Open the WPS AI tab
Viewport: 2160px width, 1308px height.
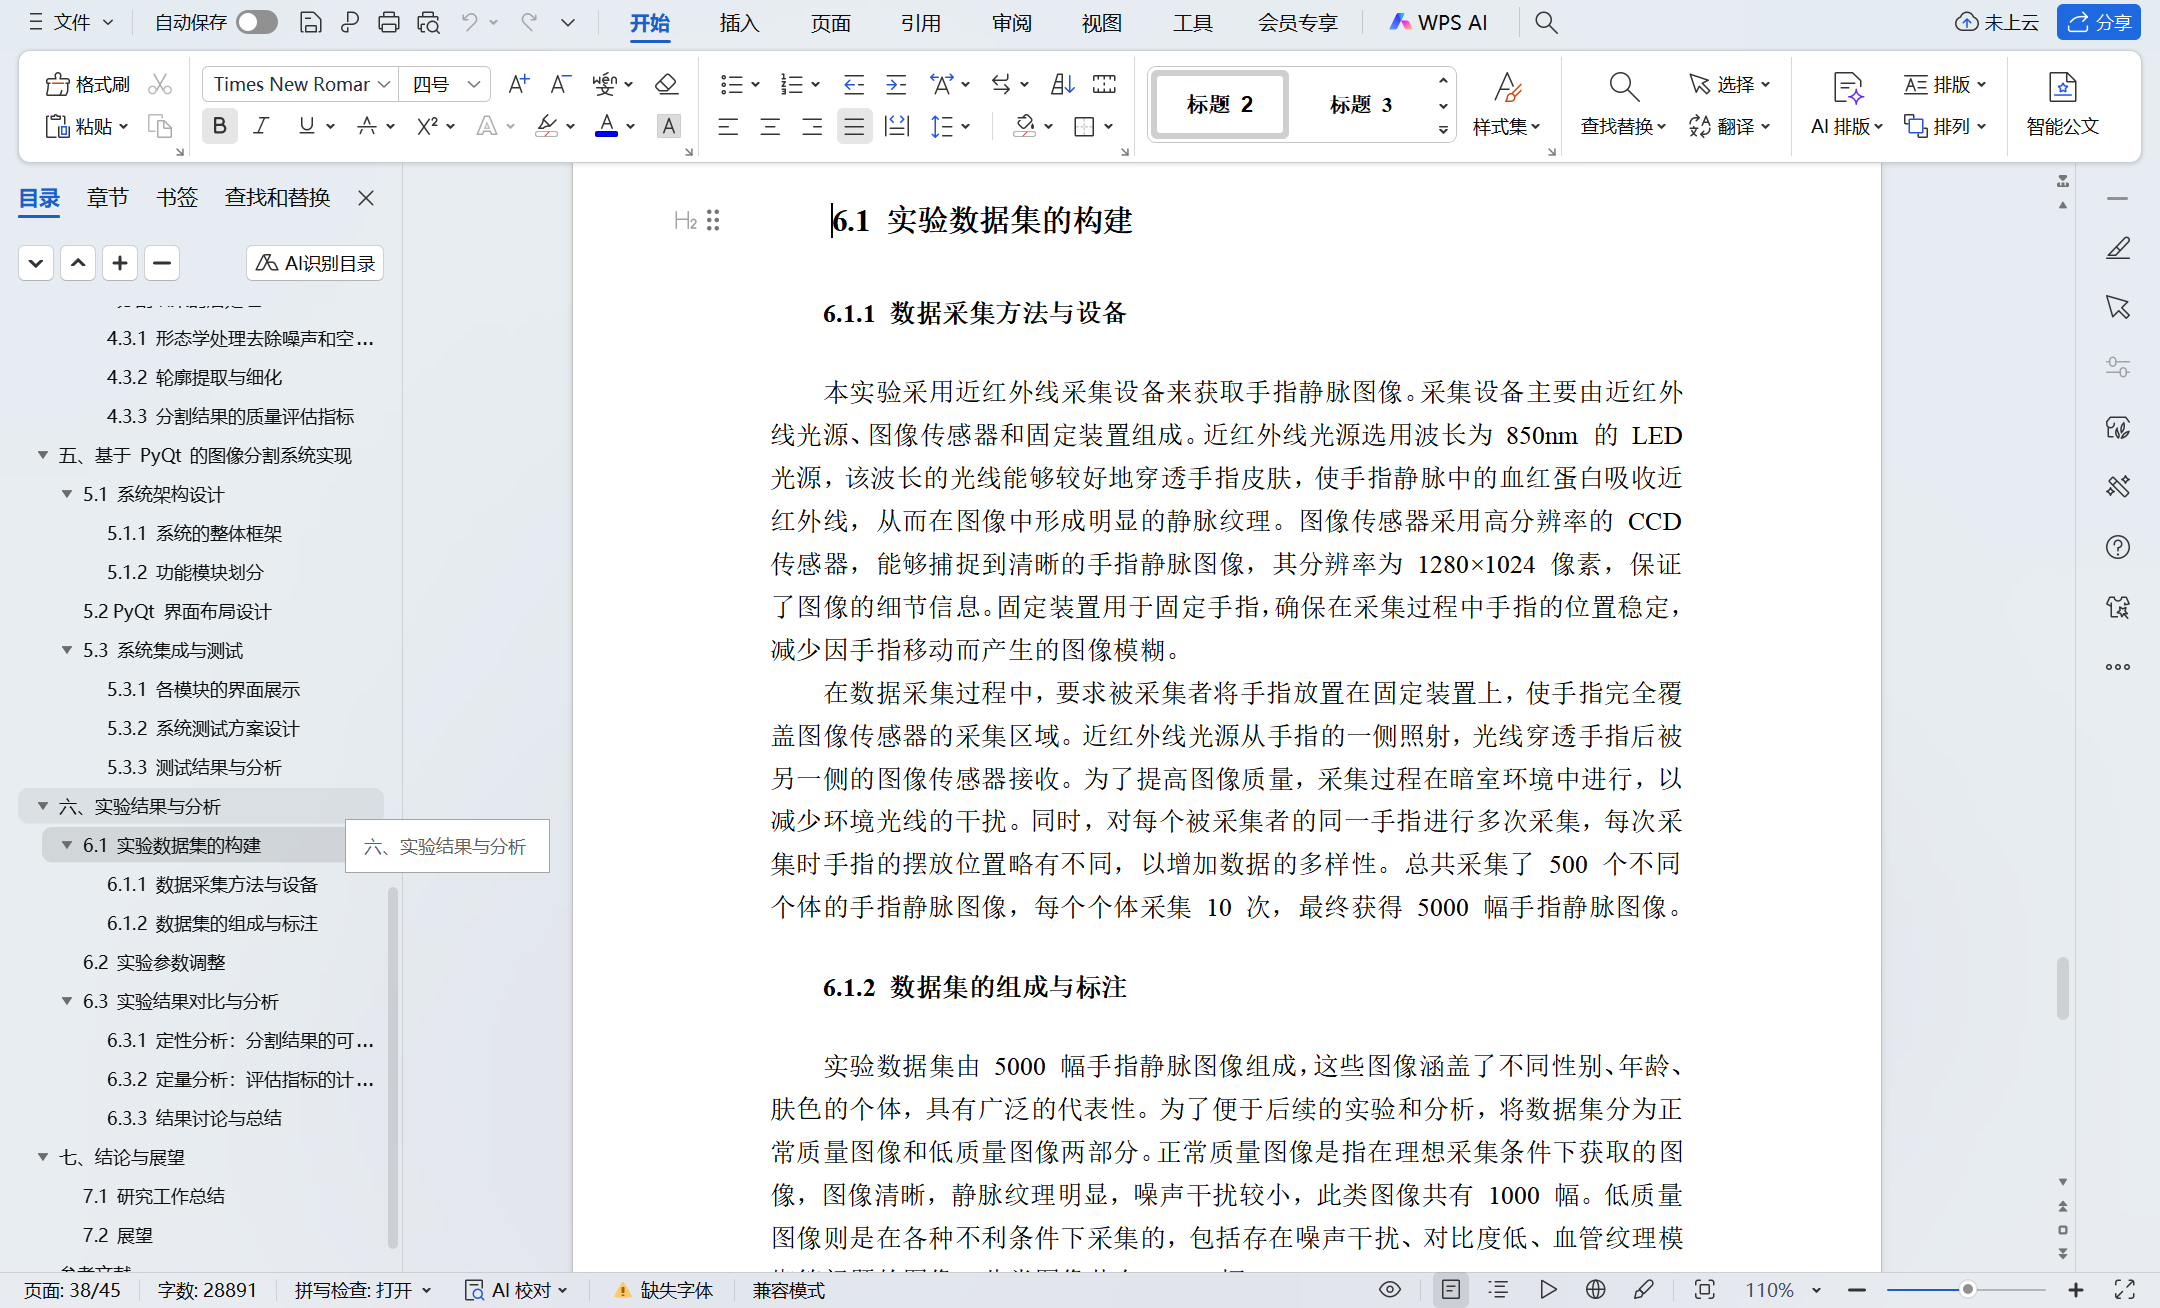pos(1438,22)
